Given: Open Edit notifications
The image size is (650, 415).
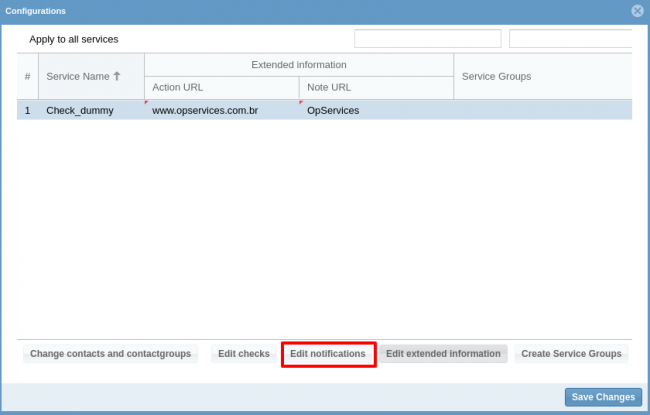Looking at the screenshot, I should click(328, 354).
